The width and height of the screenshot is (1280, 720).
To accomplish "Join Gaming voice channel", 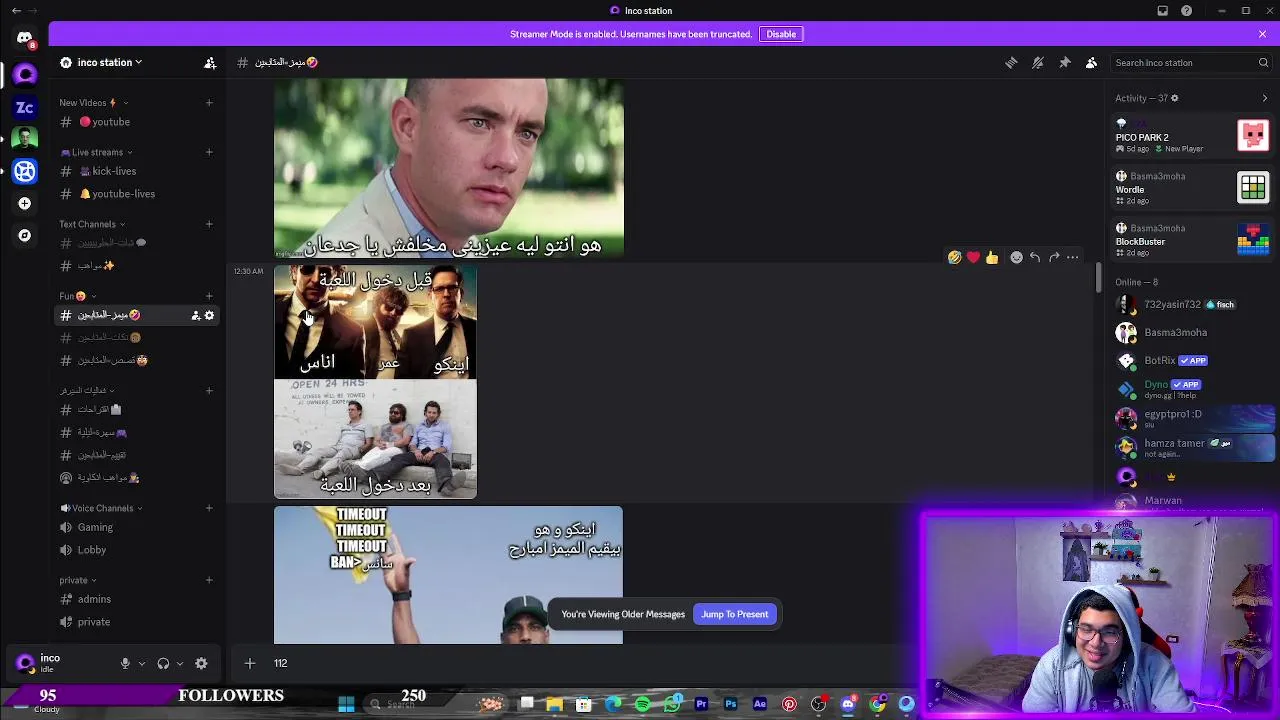I will coord(137,527).
